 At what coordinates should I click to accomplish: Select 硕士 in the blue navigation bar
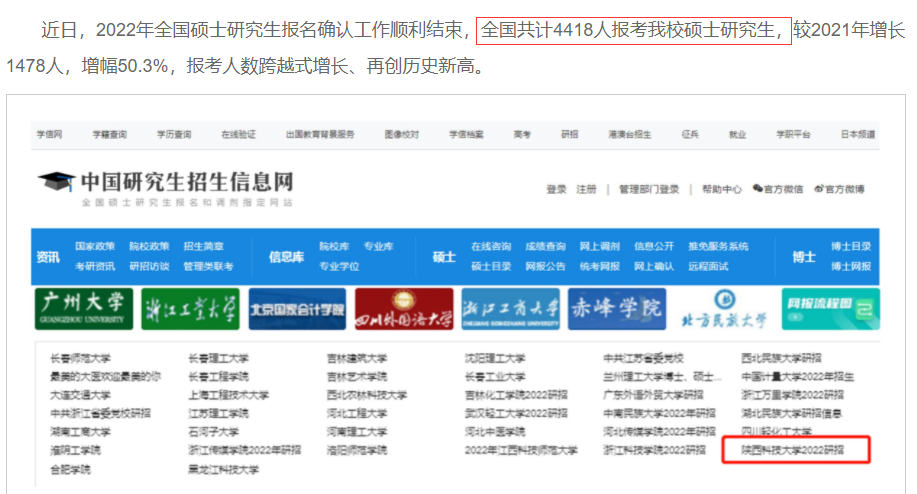coord(444,257)
